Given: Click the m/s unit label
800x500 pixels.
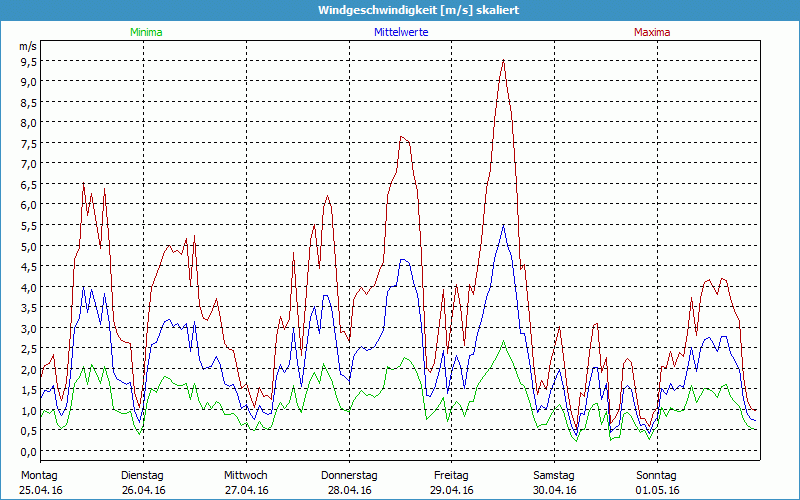Looking at the screenshot, I should [28, 46].
